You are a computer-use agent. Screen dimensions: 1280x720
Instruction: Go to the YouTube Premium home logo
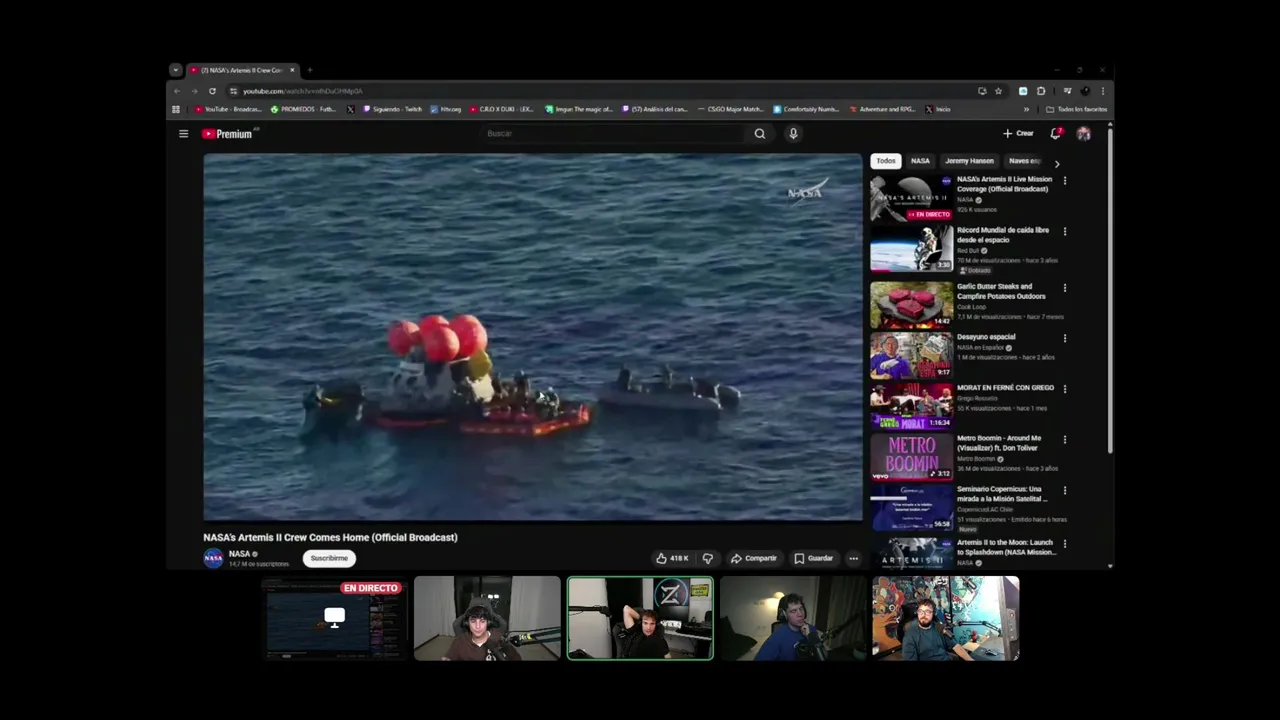(229, 134)
